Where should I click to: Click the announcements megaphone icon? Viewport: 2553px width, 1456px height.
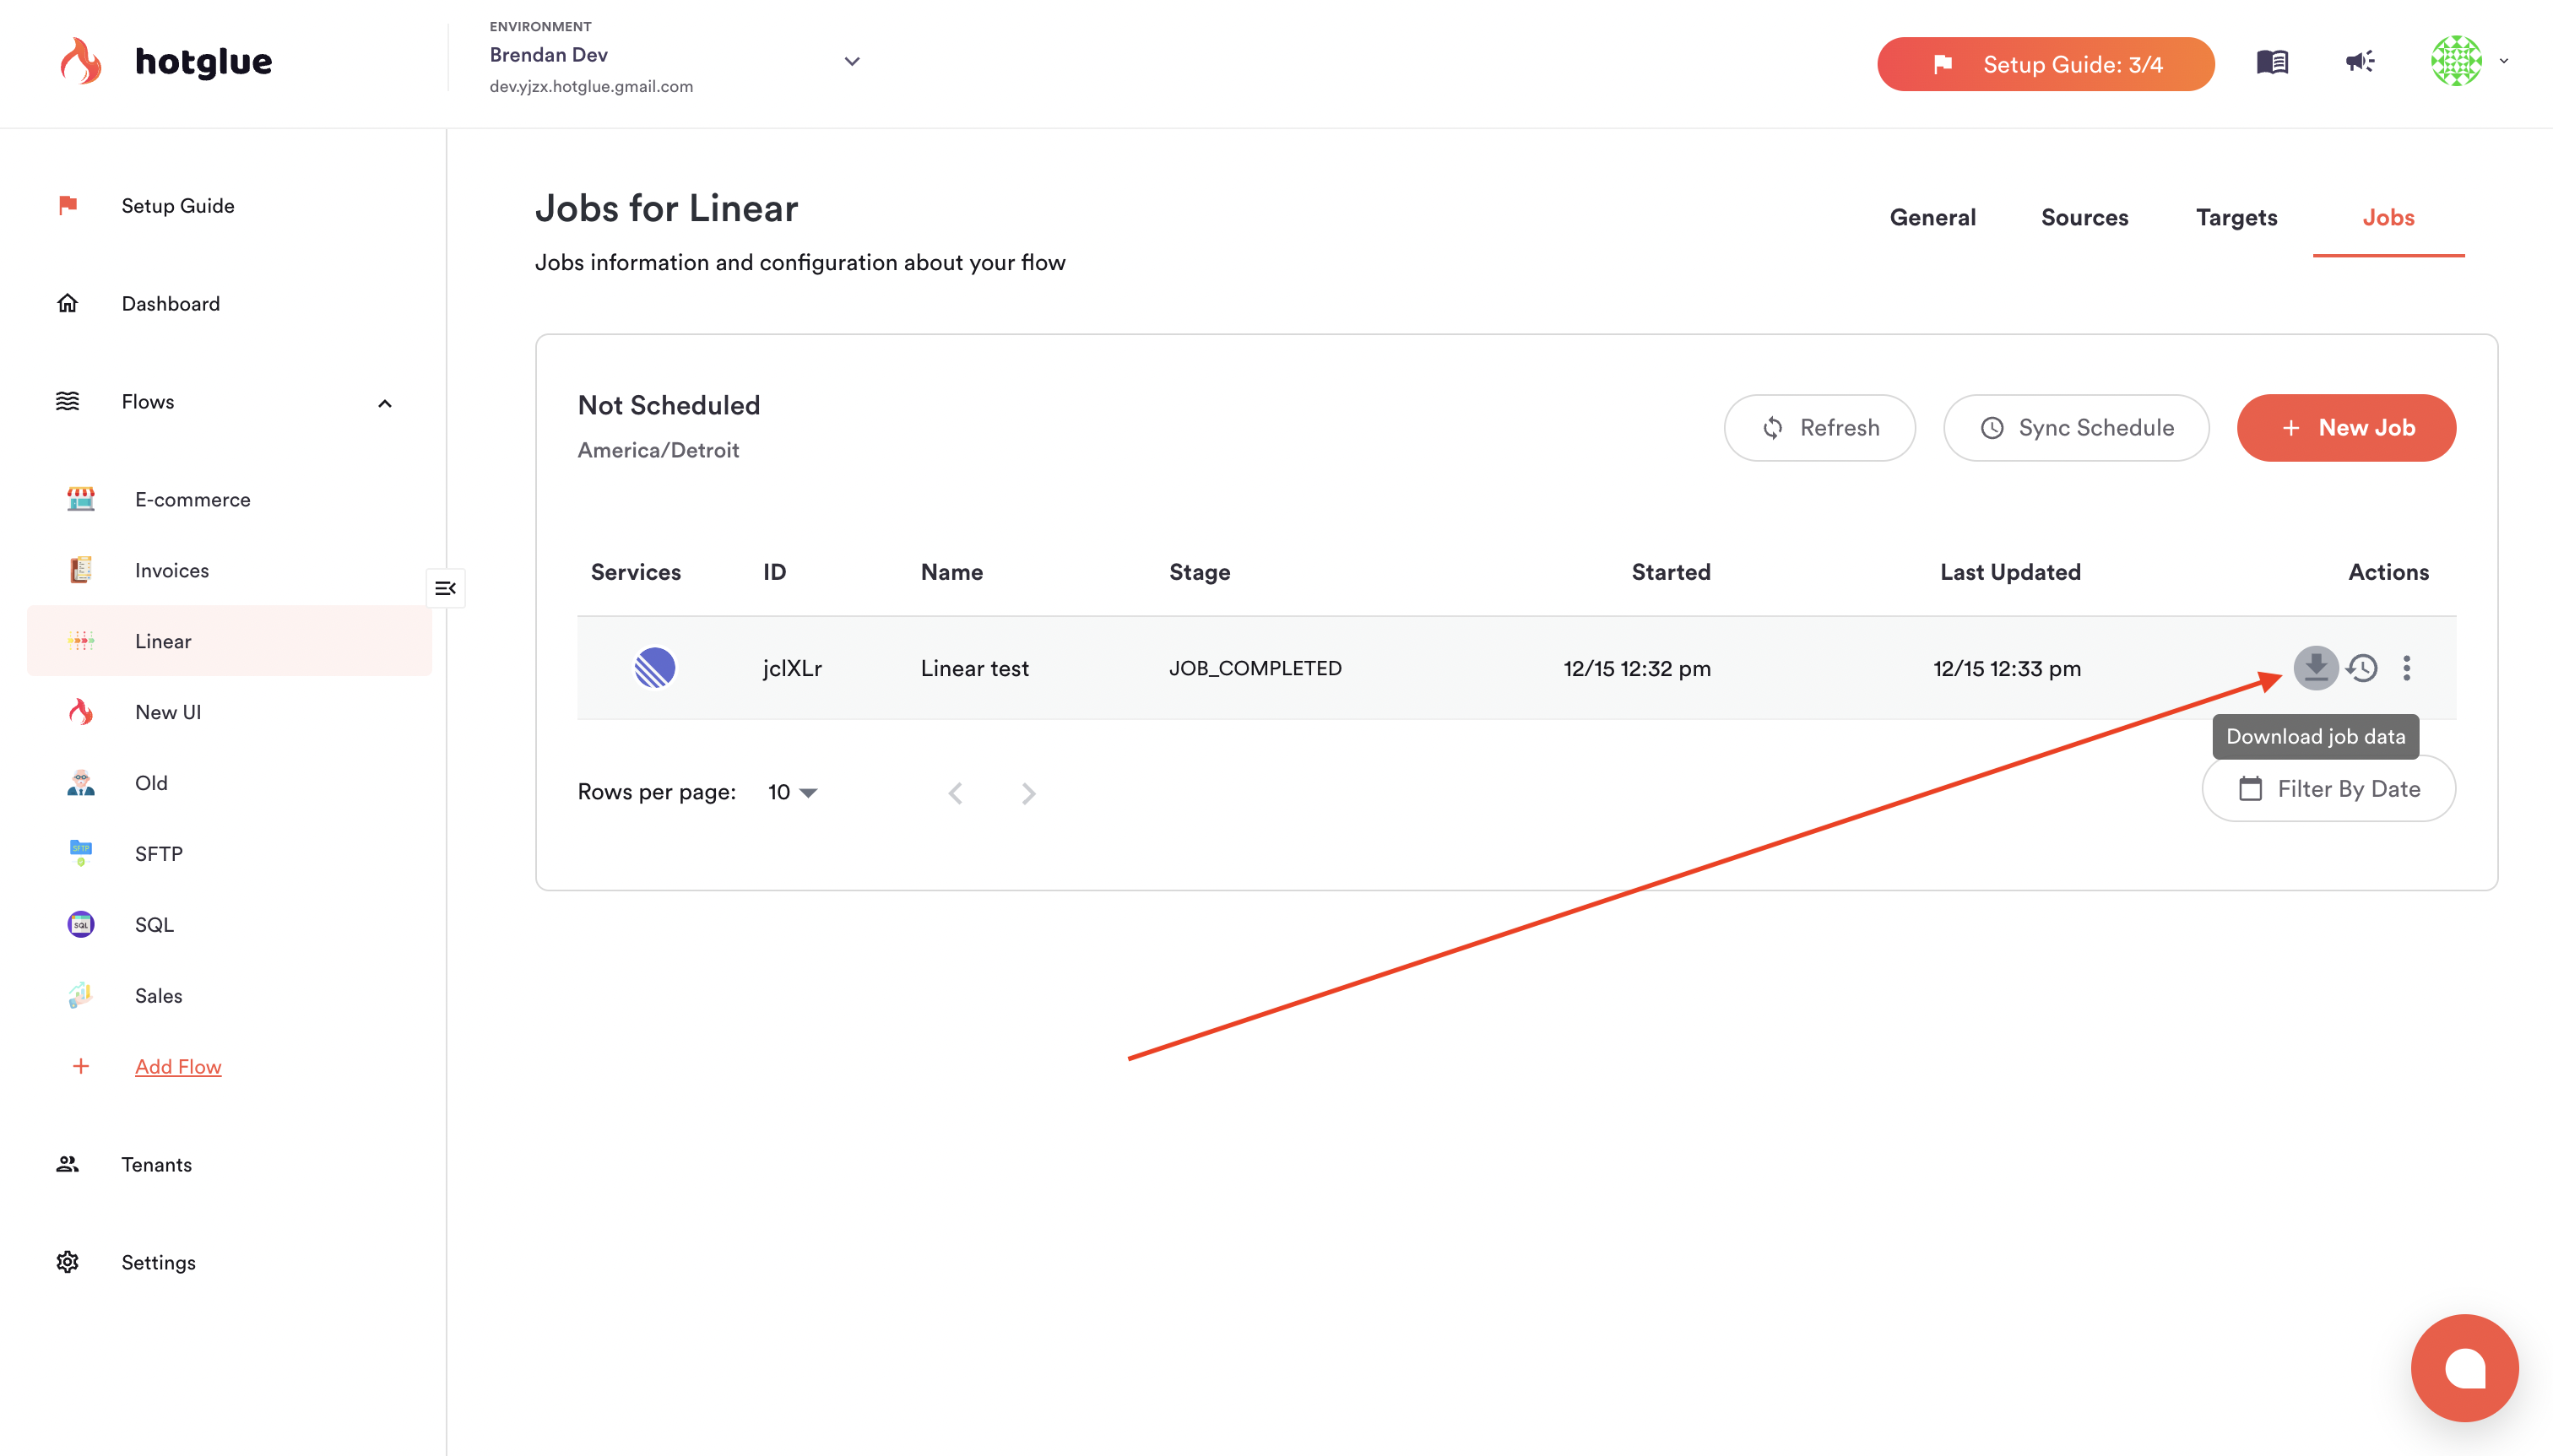point(2360,63)
